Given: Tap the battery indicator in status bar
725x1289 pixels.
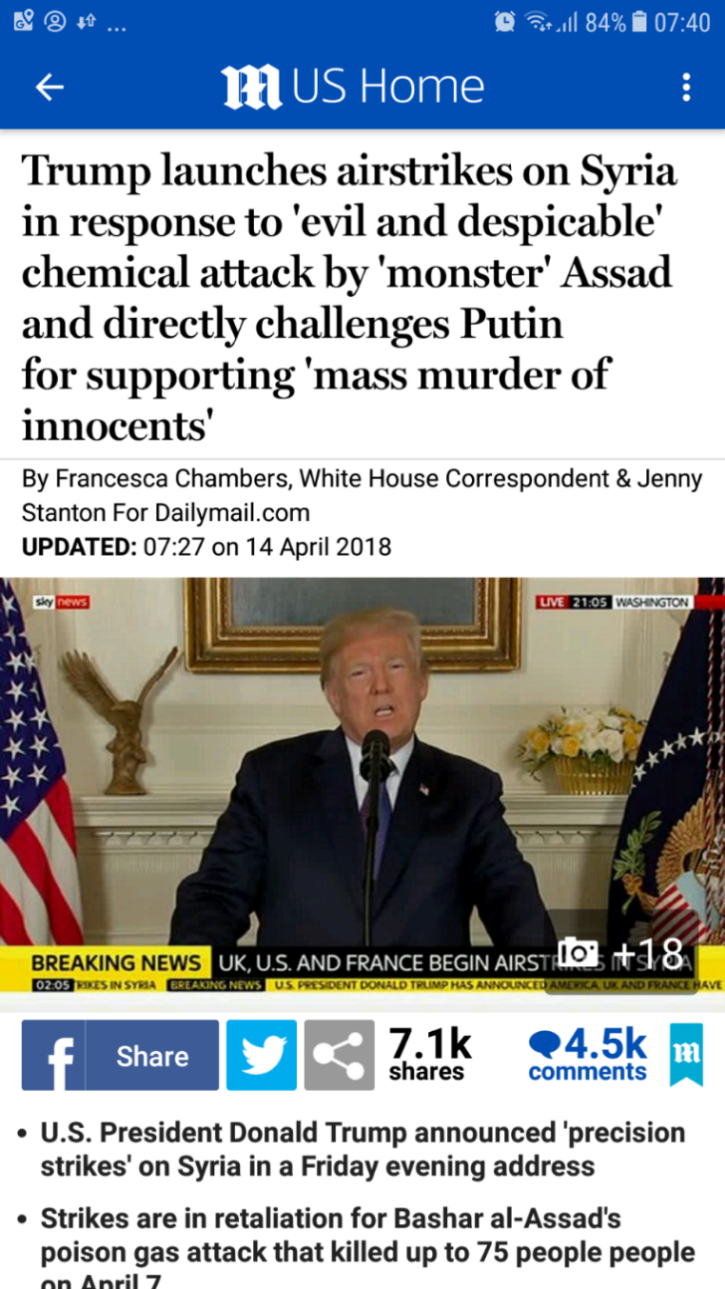Looking at the screenshot, I should 640,23.
